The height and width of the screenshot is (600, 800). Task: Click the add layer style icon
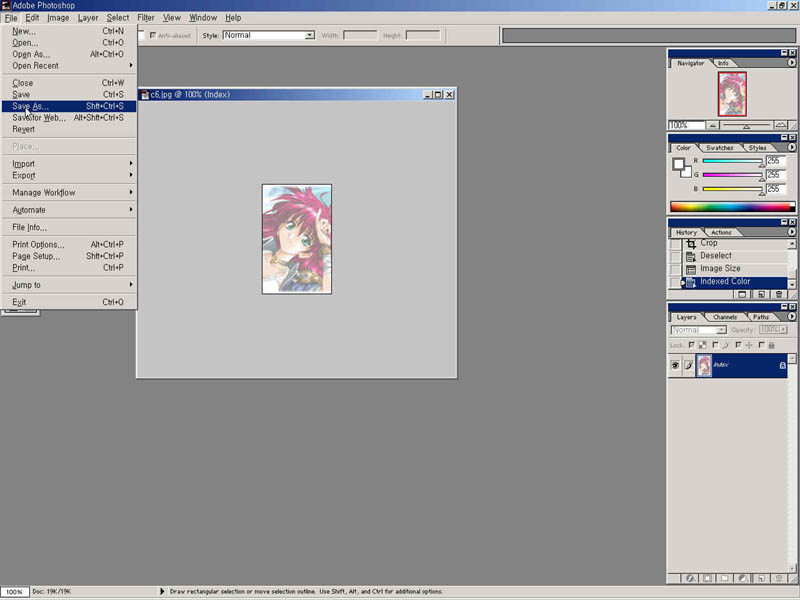[x=690, y=578]
